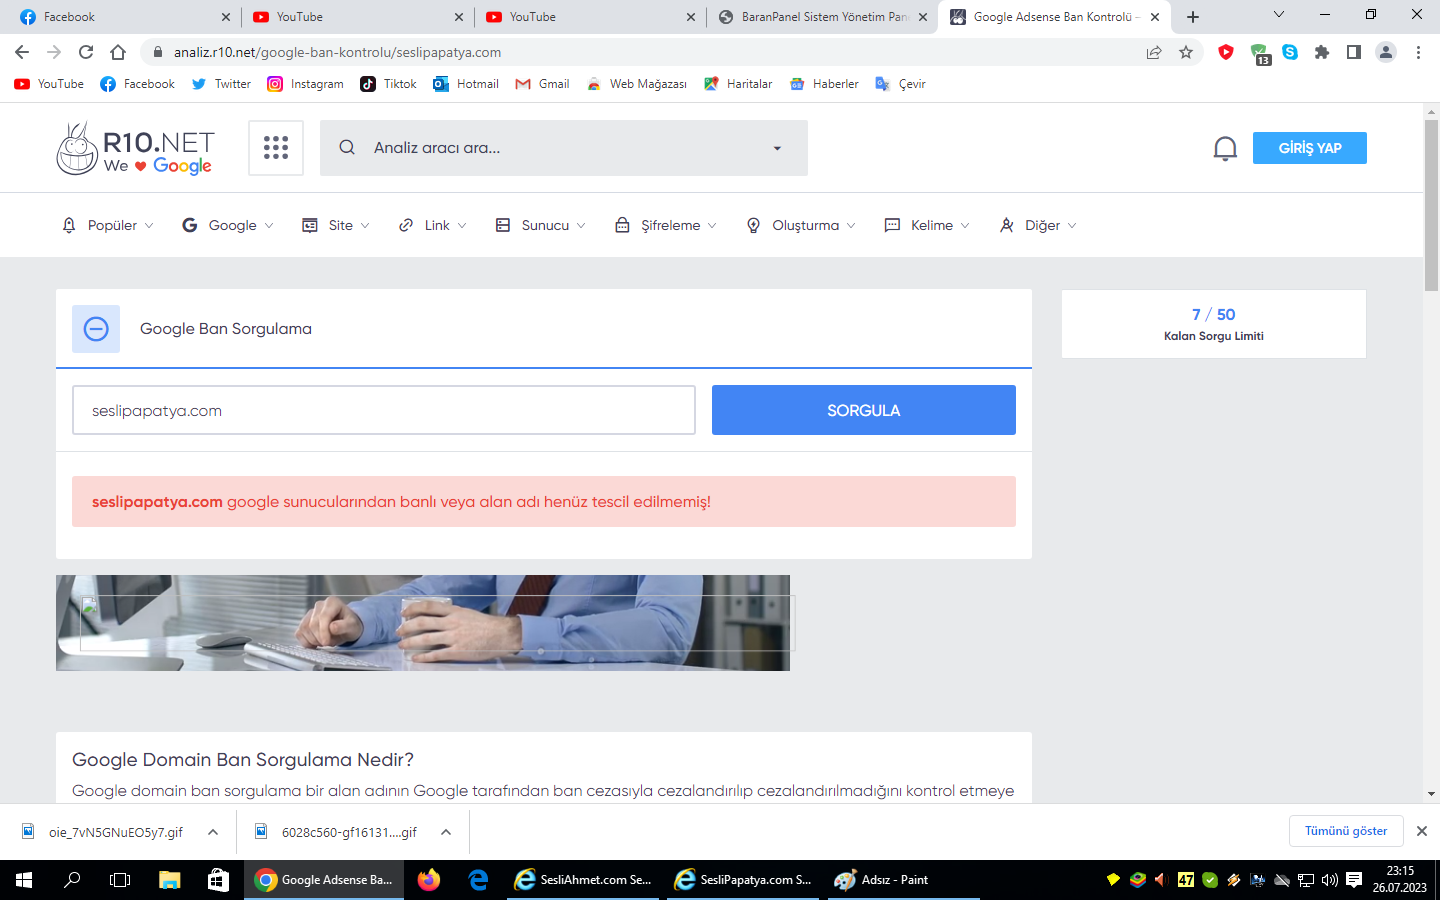1440x900 pixels.
Task: Open the Chrome profile avatar
Action: click(1386, 52)
